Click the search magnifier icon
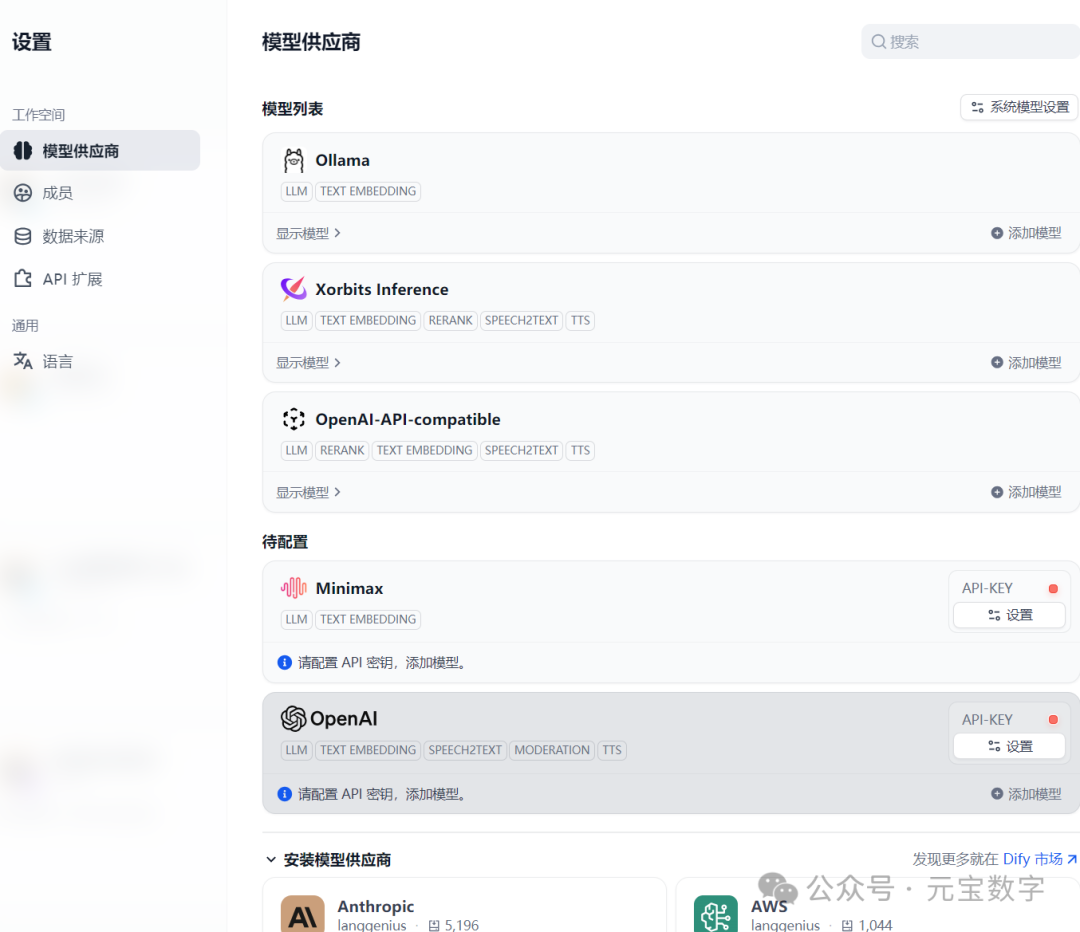The height and width of the screenshot is (932, 1080). (879, 41)
